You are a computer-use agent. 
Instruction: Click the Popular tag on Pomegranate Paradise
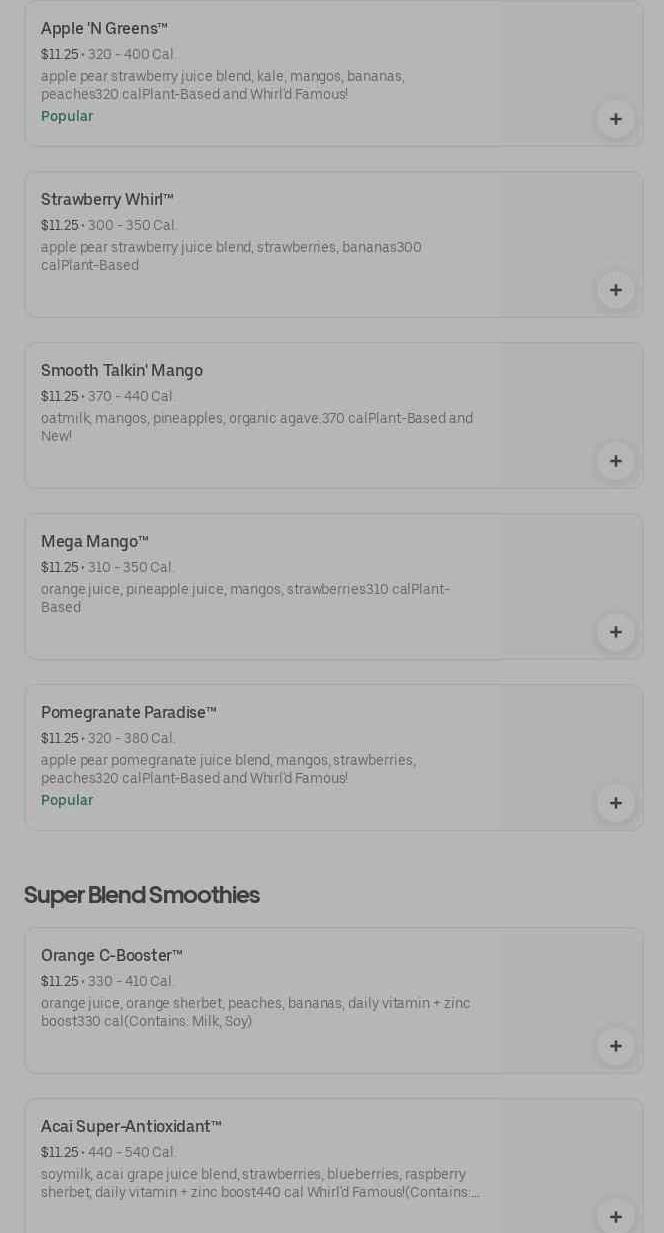coord(67,801)
